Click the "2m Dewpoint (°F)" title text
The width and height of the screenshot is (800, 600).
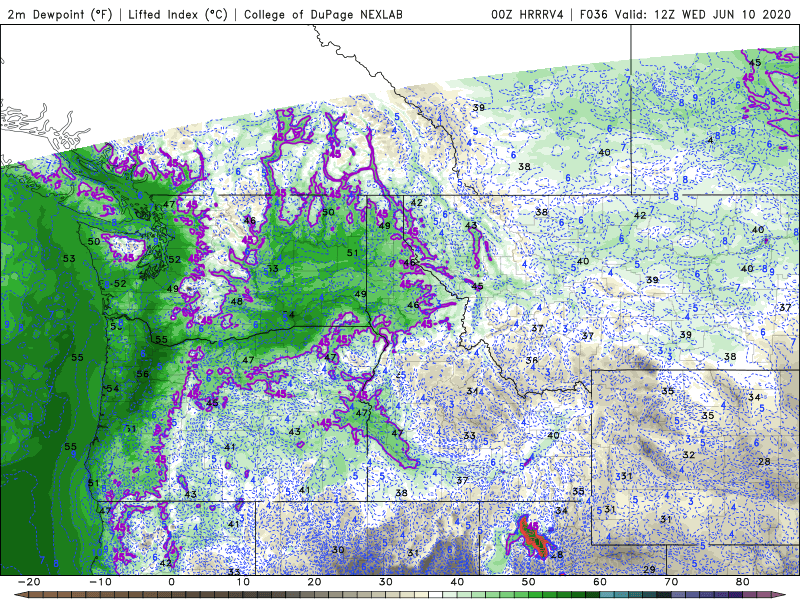pyautogui.click(x=60, y=15)
